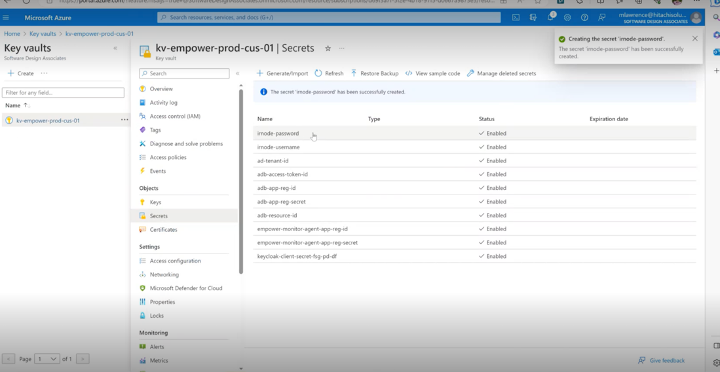The image size is (720, 372).
Task: Open portal settings gear icon
Action: click(568, 17)
